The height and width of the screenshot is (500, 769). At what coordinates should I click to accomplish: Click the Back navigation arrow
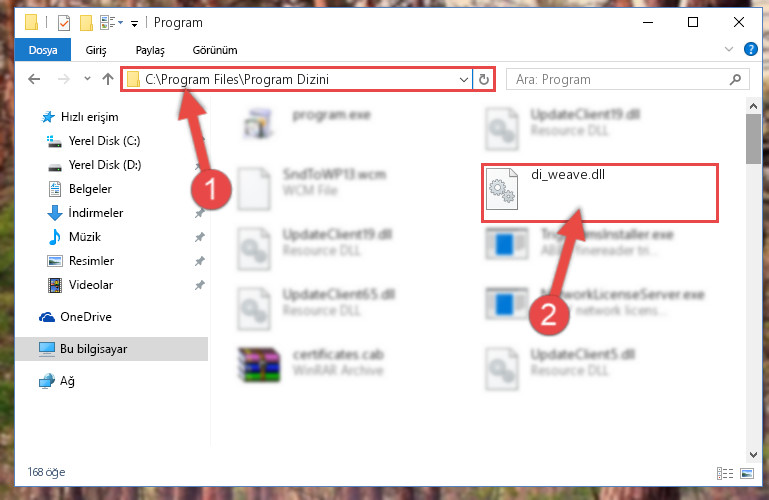[34, 79]
